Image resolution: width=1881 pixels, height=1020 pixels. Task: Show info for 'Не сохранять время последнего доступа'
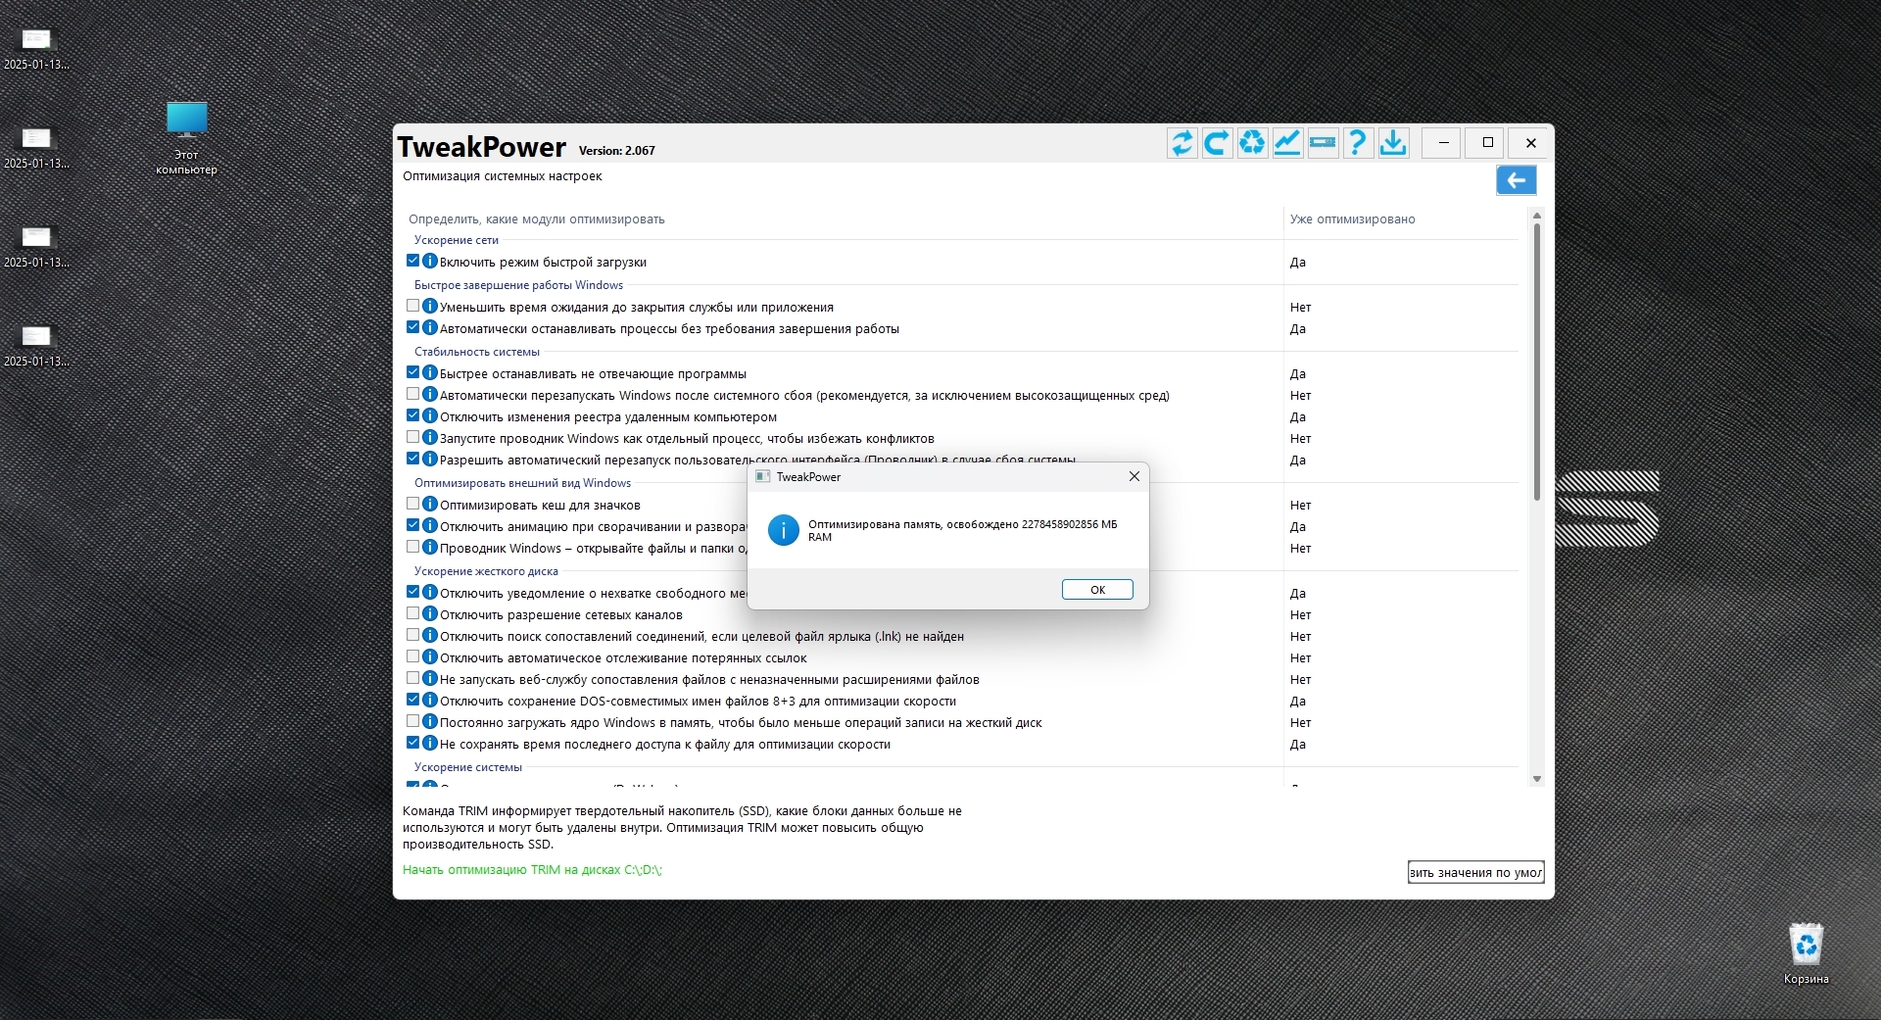point(430,743)
